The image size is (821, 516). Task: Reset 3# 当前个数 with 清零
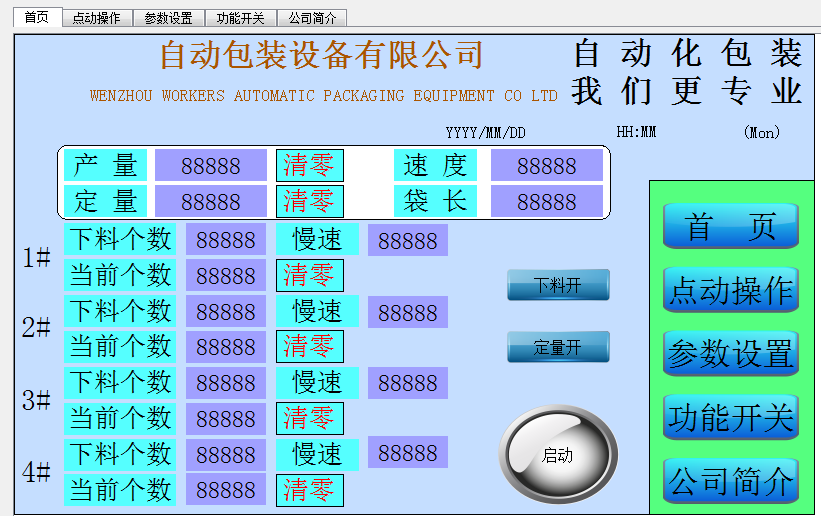click(x=309, y=419)
